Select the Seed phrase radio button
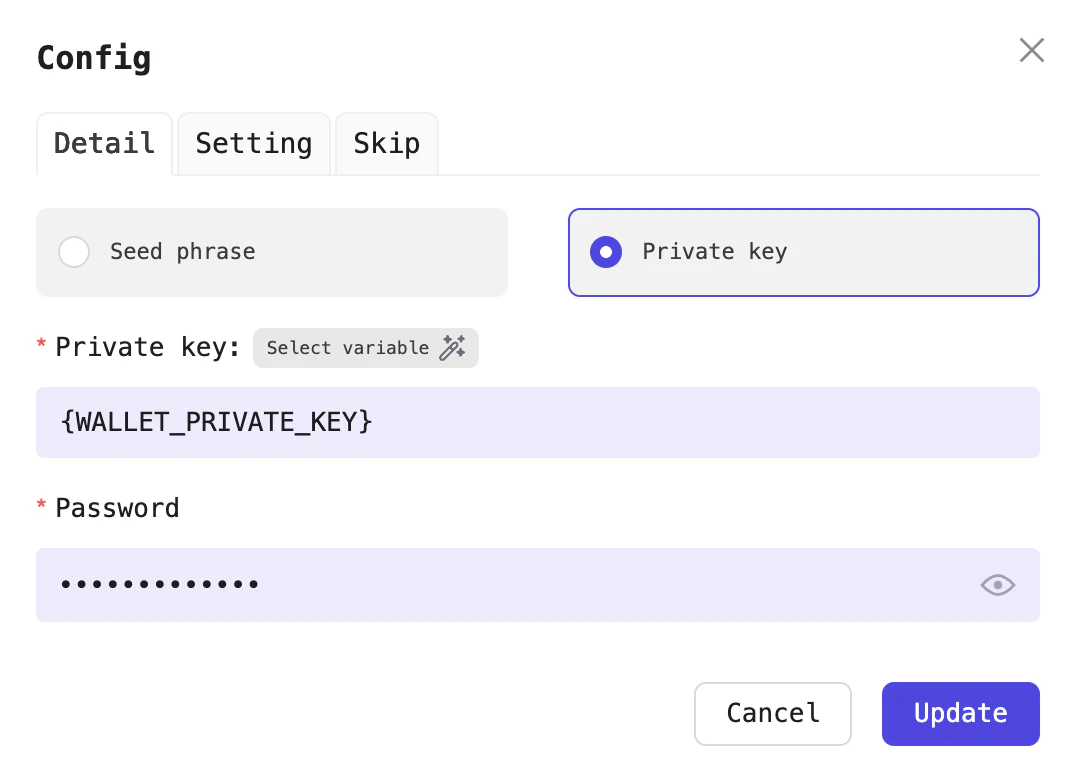Image resolution: width=1072 pixels, height=776 pixels. pyautogui.click(x=74, y=252)
